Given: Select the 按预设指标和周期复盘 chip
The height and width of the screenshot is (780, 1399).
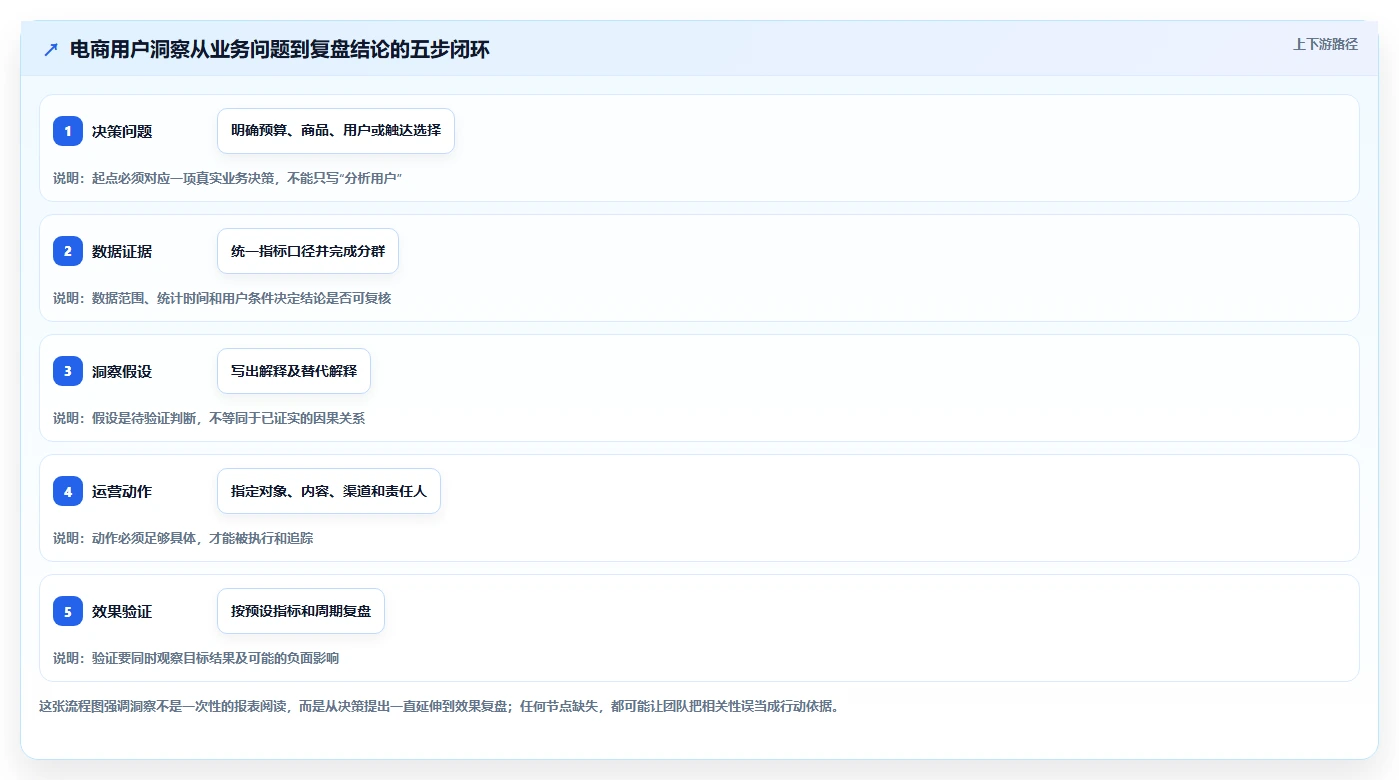Looking at the screenshot, I should [301, 611].
